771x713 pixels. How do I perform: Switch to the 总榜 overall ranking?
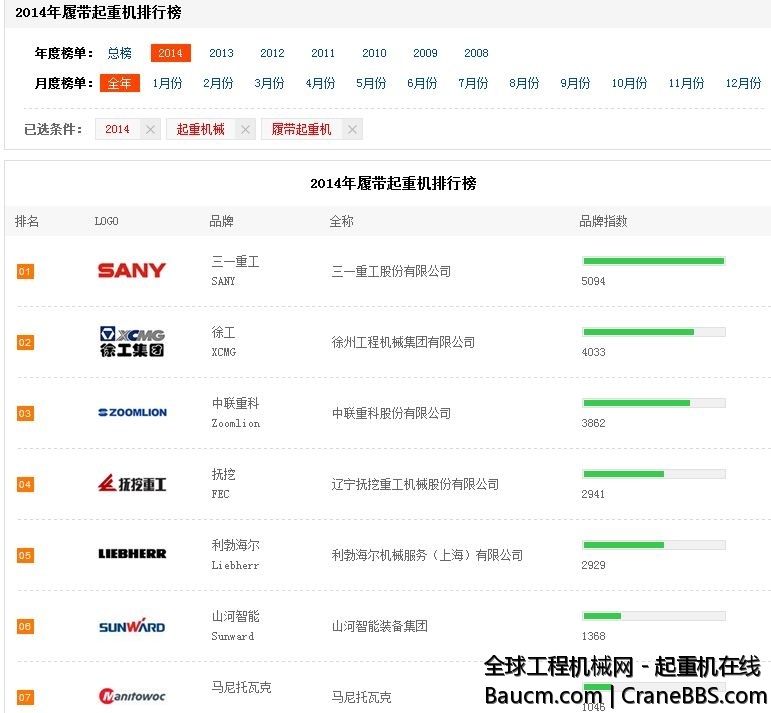coord(120,53)
